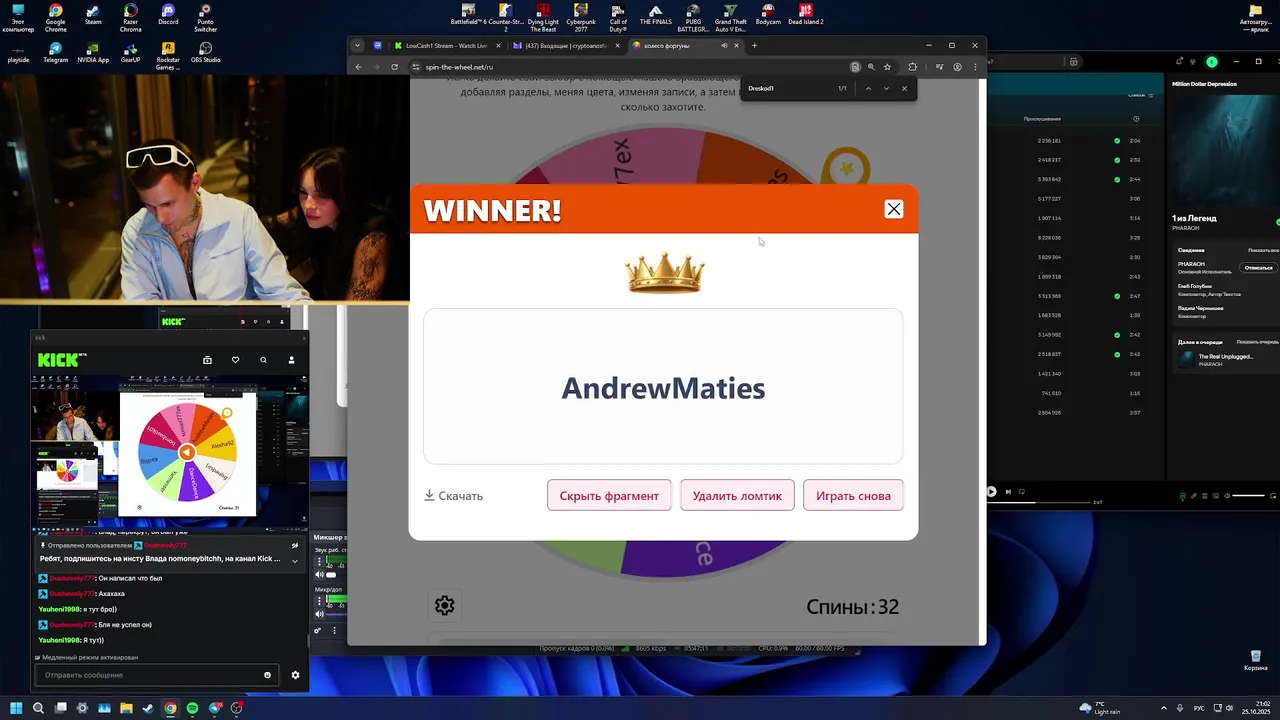Open Spotify from the taskbar
The height and width of the screenshot is (720, 1280).
[x=192, y=708]
